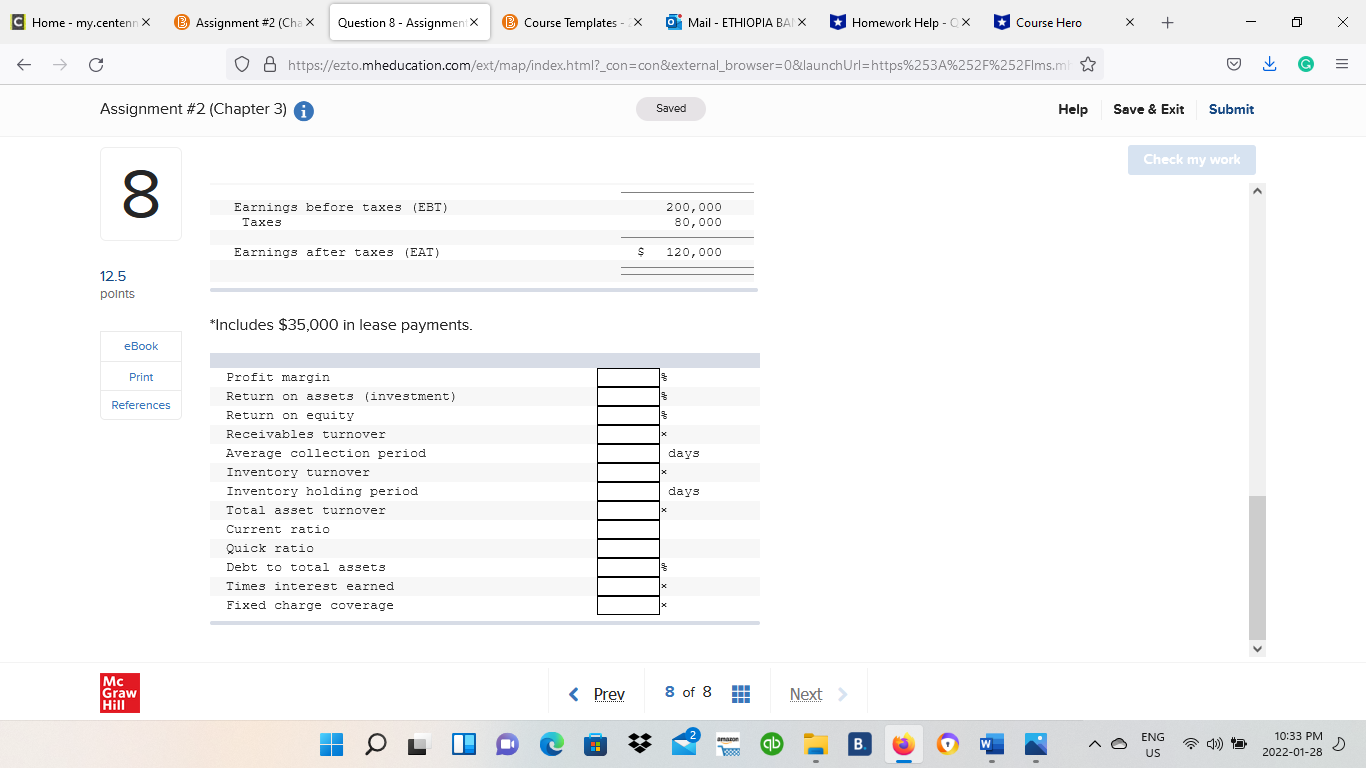Click the info icon beside Assignment #2 title
This screenshot has height=768, width=1366.
tap(302, 111)
